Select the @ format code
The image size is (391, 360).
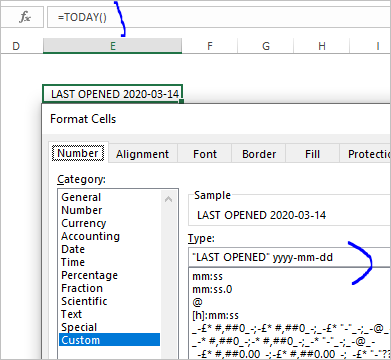point(197,302)
